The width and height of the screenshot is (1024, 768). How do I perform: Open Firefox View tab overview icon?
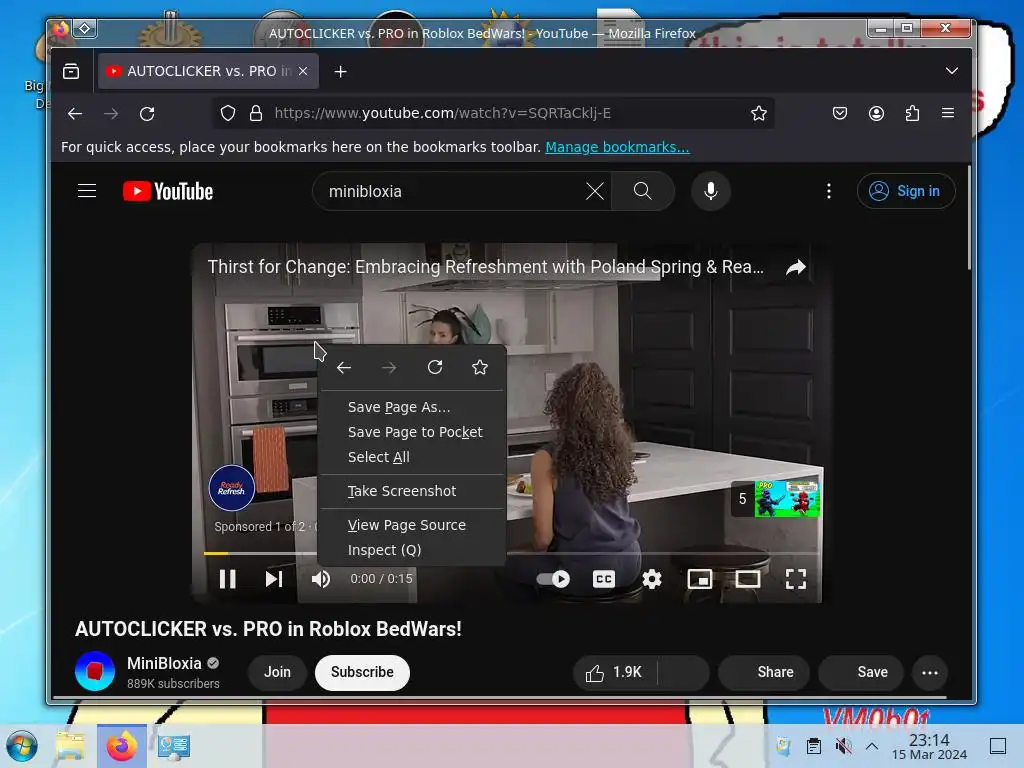coord(71,71)
